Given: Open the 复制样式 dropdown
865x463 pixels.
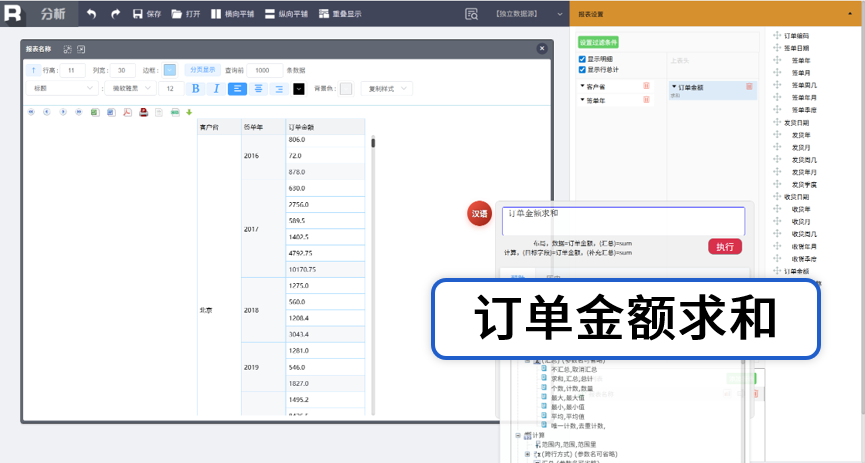Looking at the screenshot, I should pyautogui.click(x=385, y=89).
